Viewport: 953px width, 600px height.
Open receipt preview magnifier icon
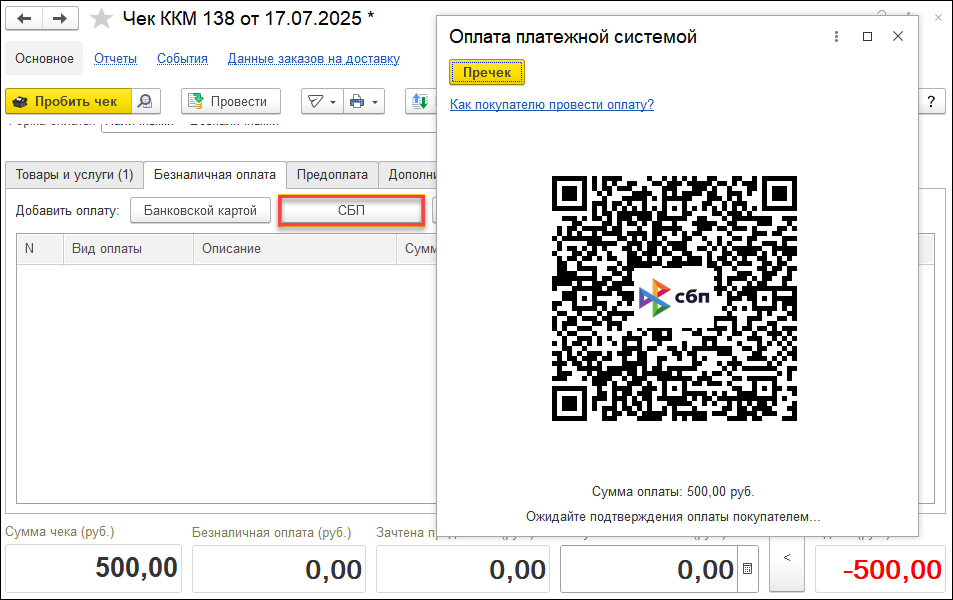pyautogui.click(x=146, y=102)
